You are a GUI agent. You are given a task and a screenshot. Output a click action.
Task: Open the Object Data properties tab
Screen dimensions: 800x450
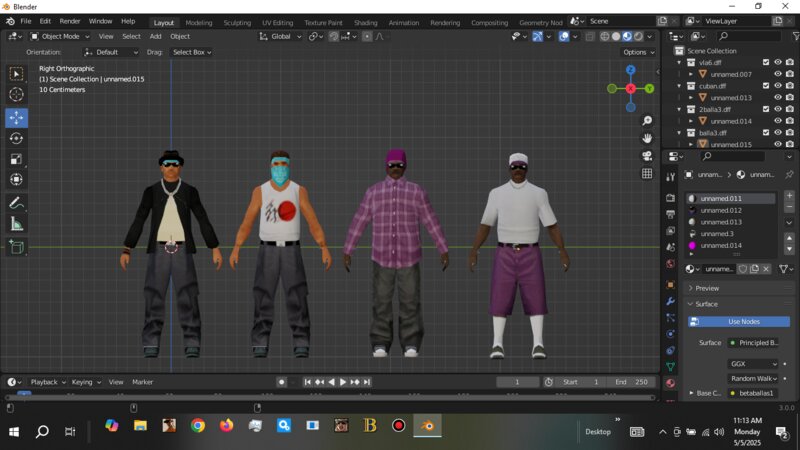click(670, 367)
